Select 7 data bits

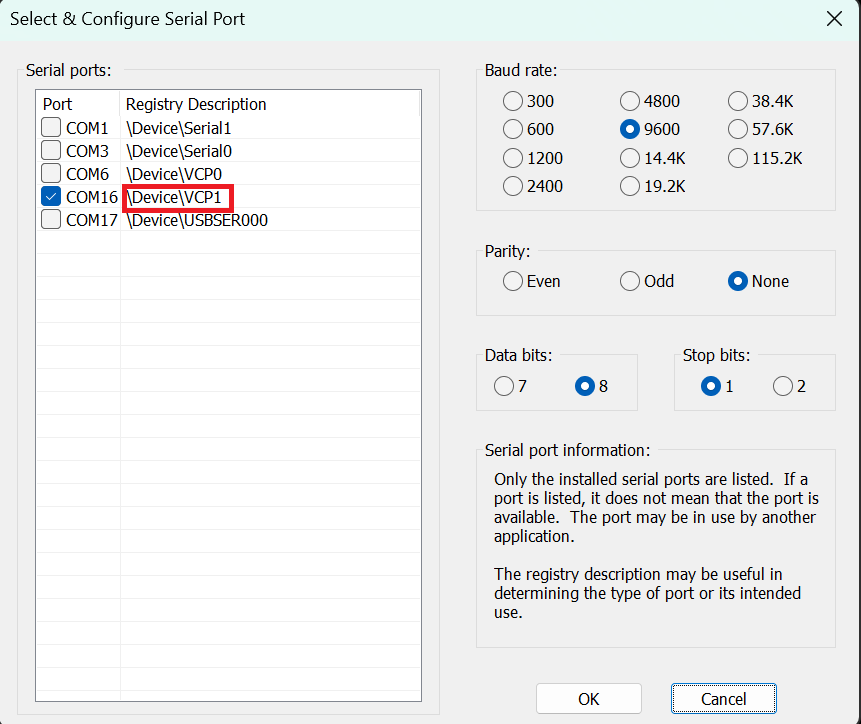point(504,386)
